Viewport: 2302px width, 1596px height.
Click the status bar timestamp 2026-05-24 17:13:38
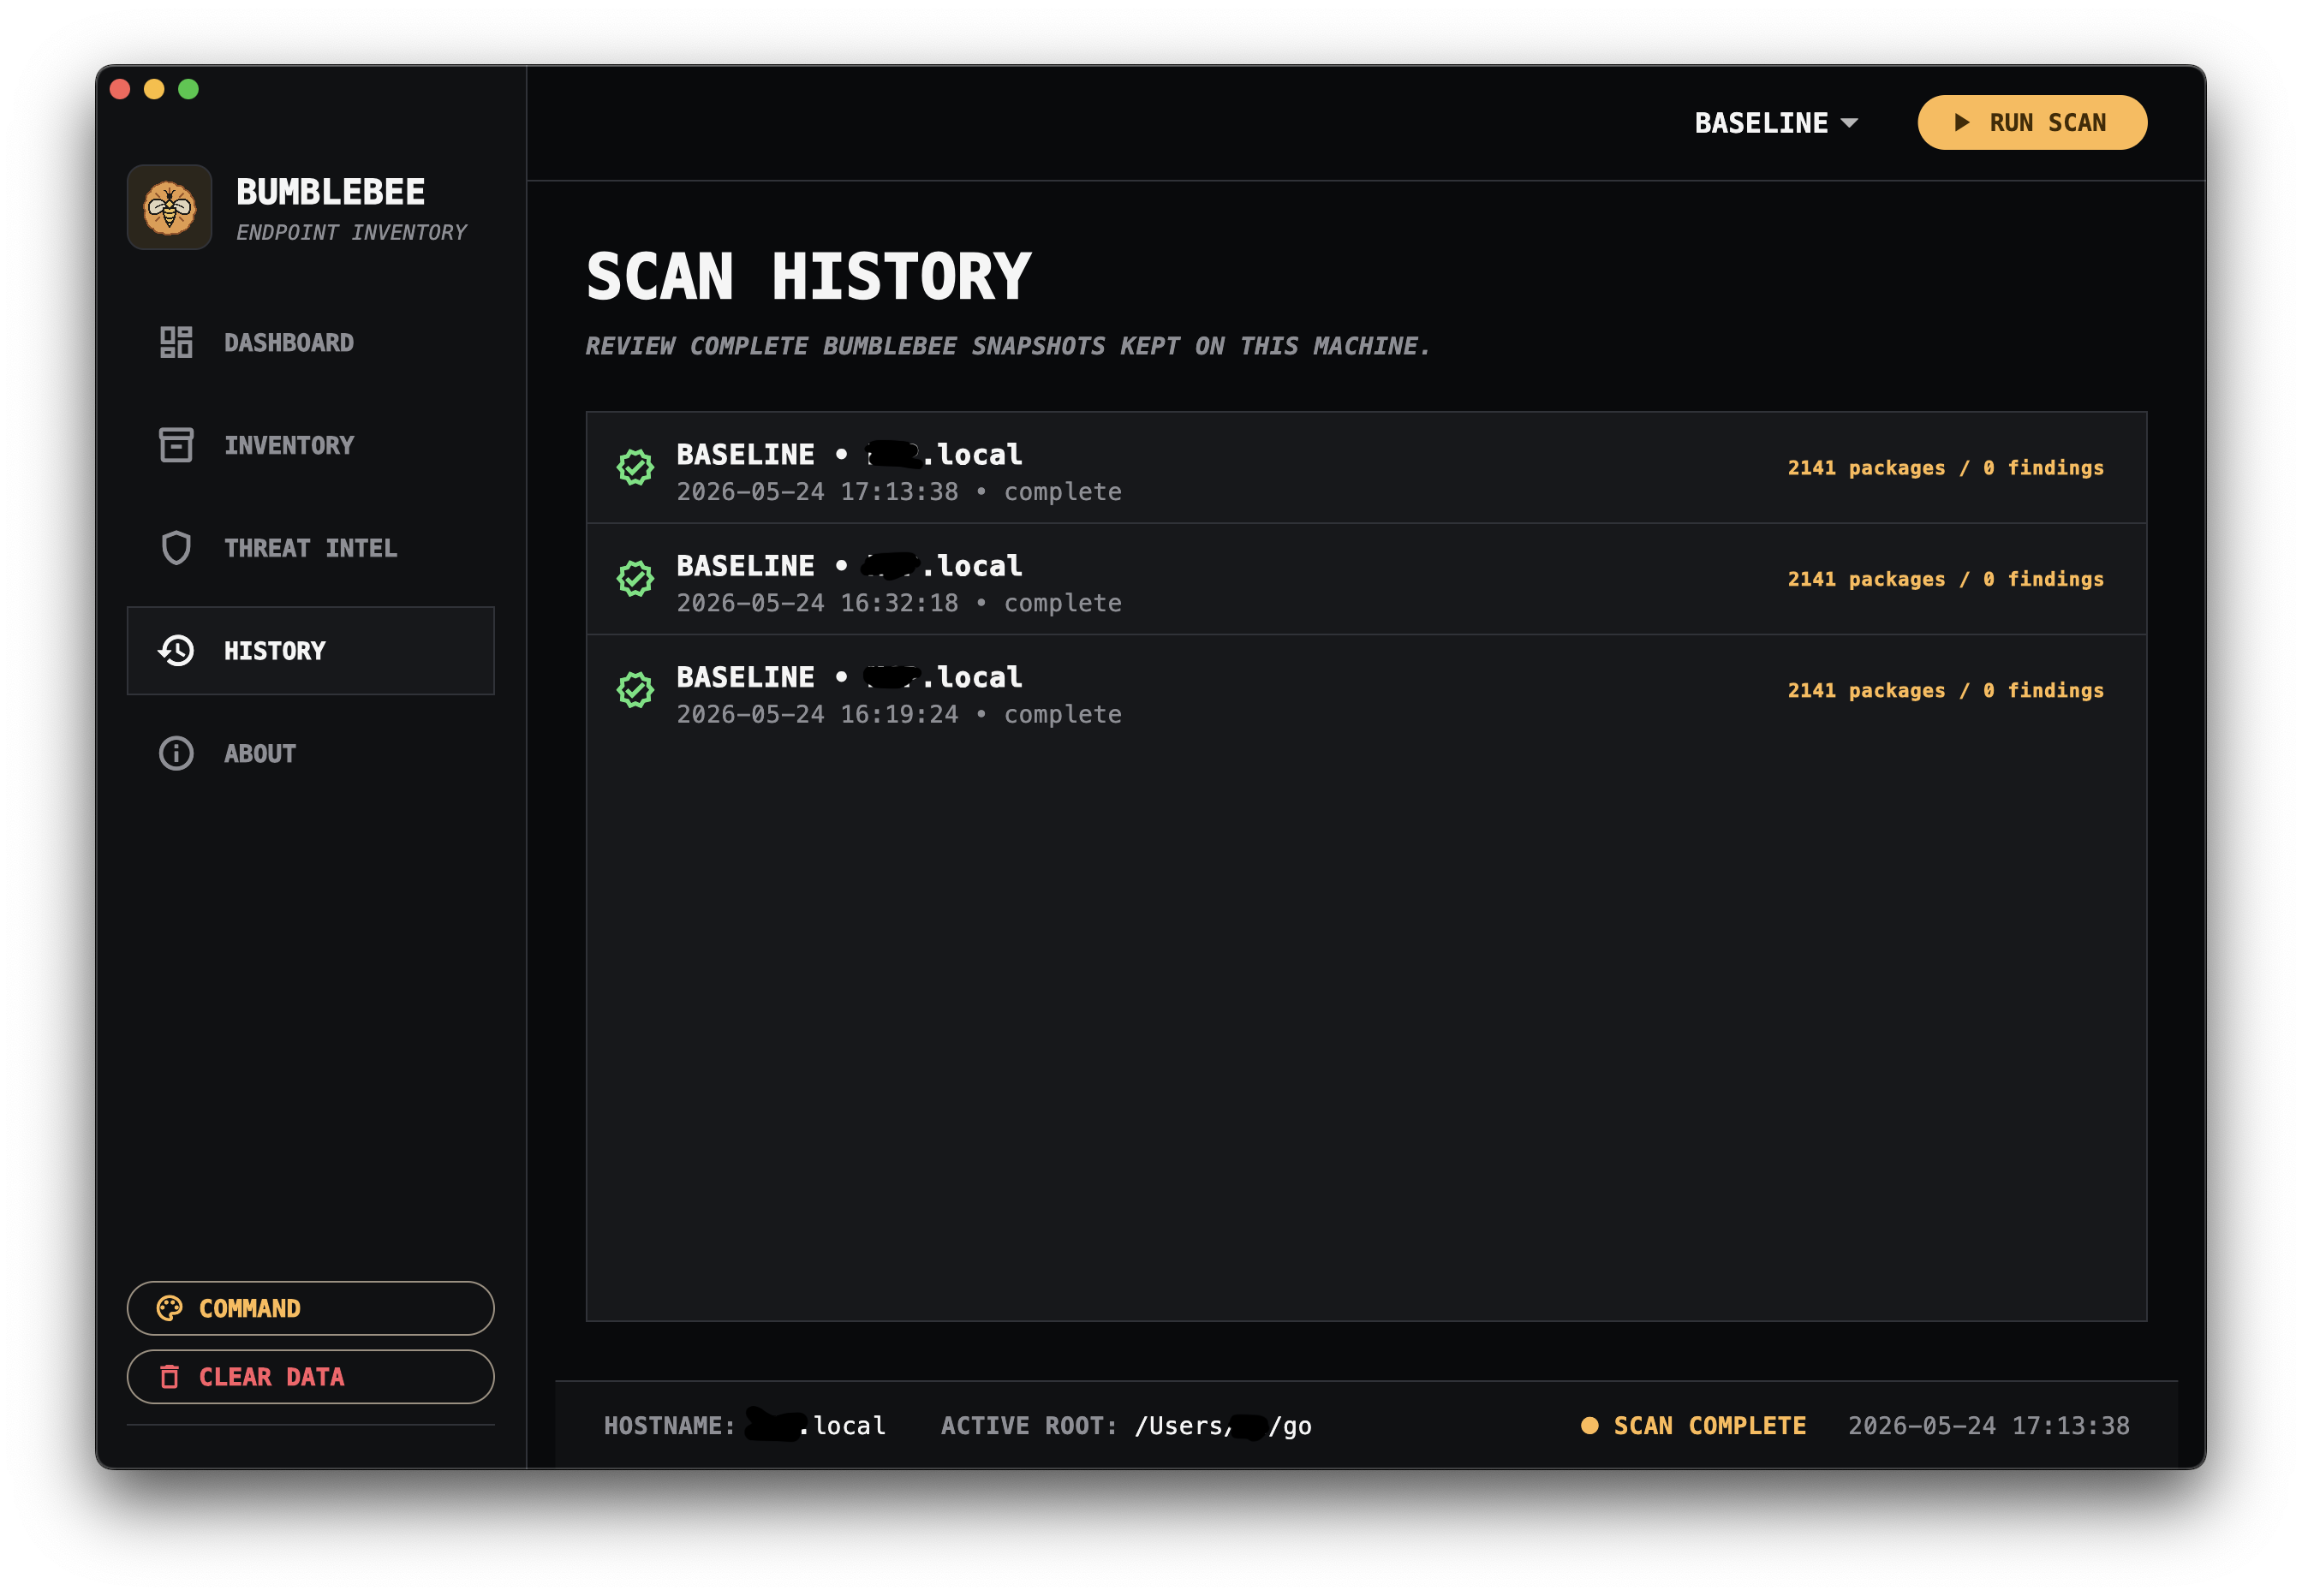click(1988, 1425)
